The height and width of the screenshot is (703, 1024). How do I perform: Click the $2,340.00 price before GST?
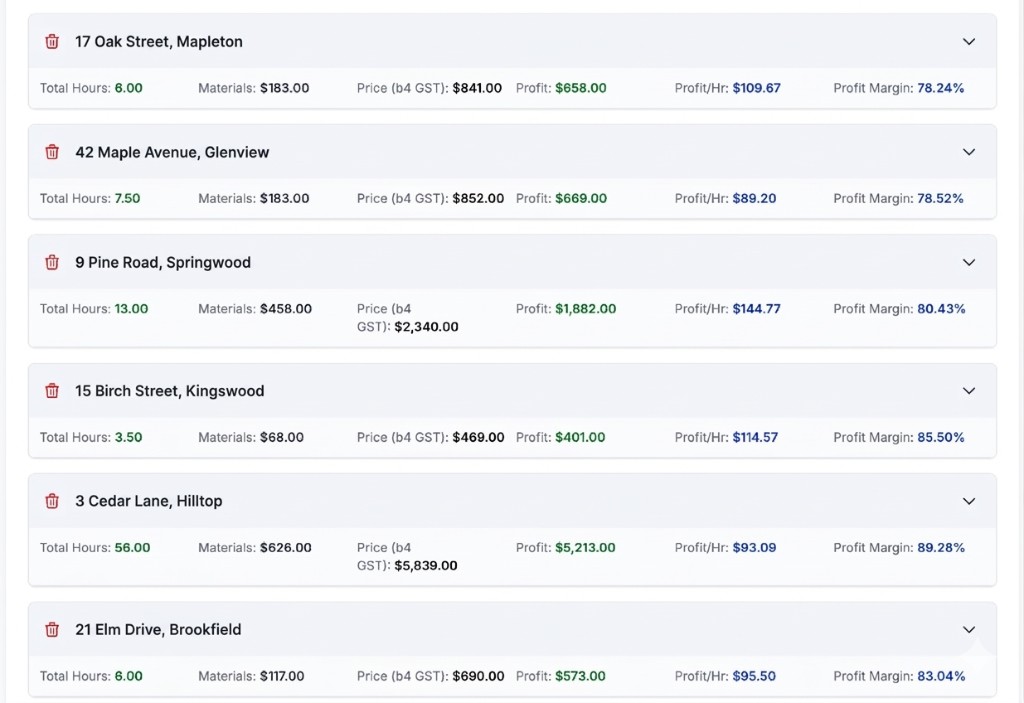[426, 327]
